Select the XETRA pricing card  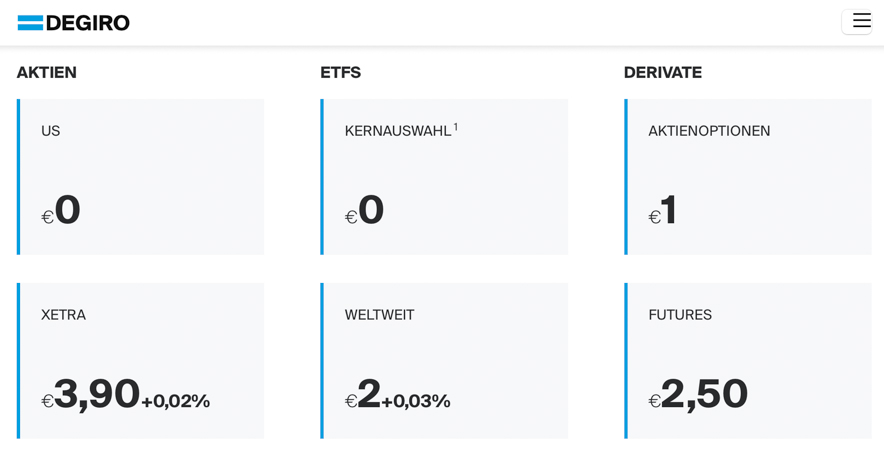point(140,361)
